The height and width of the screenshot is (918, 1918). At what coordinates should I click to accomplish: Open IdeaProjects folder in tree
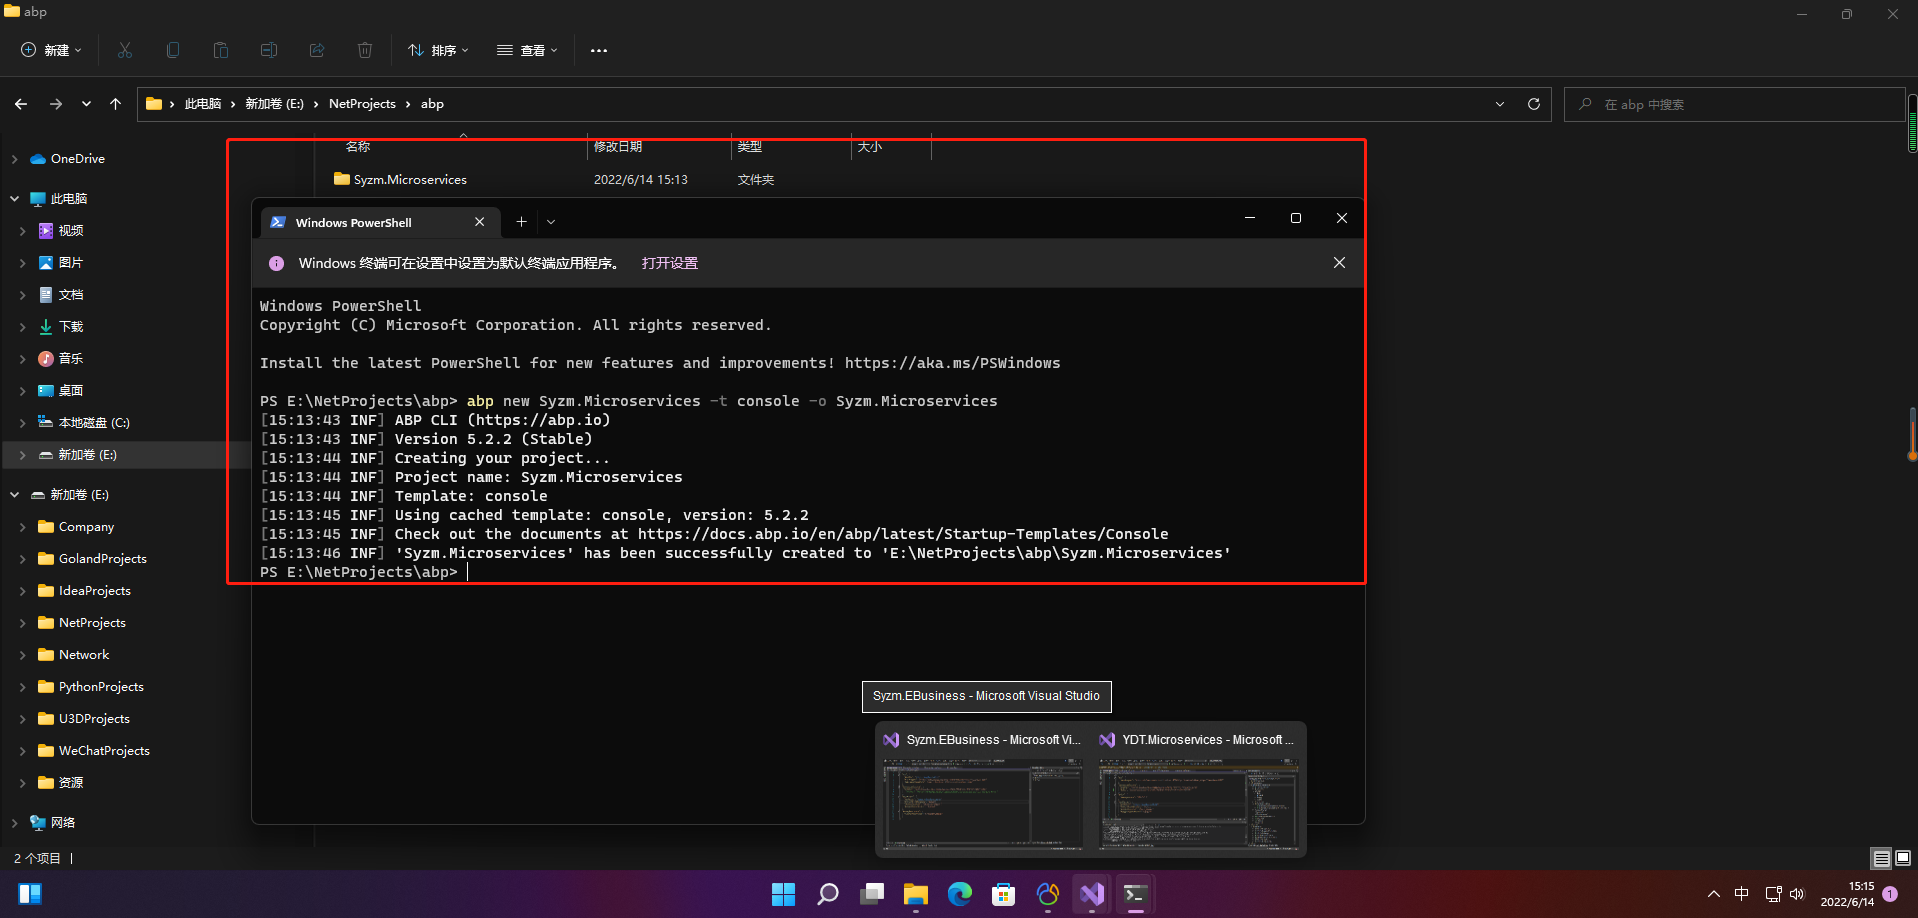(94, 591)
